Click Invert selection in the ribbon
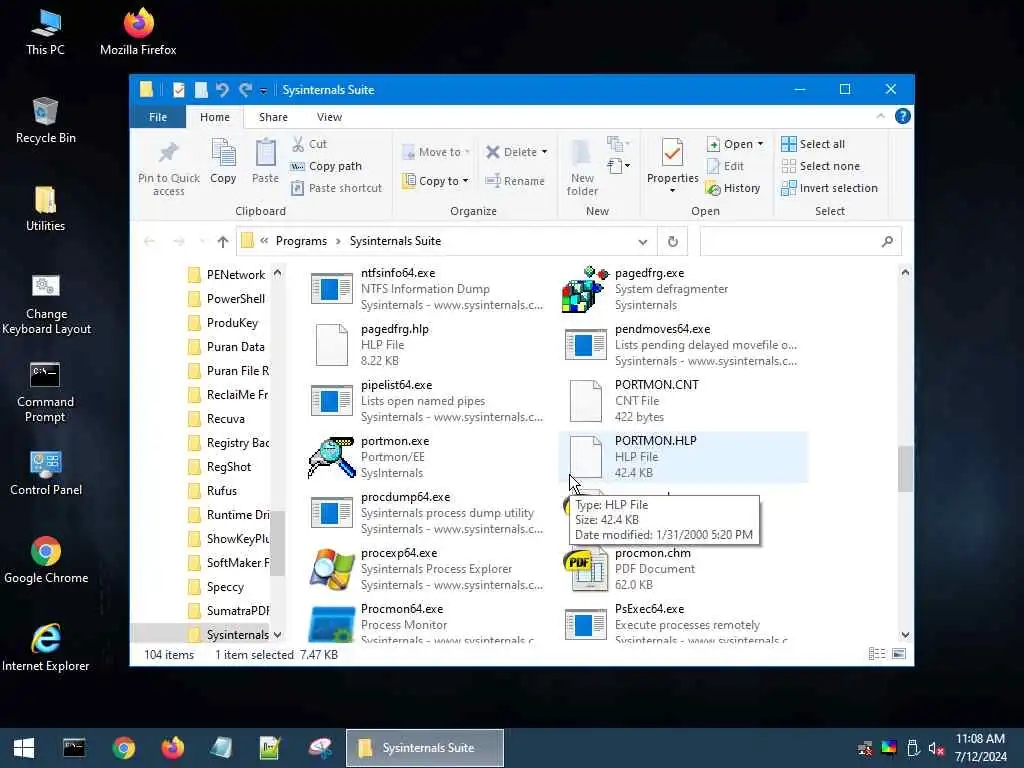This screenshot has height=768, width=1024. pos(829,188)
